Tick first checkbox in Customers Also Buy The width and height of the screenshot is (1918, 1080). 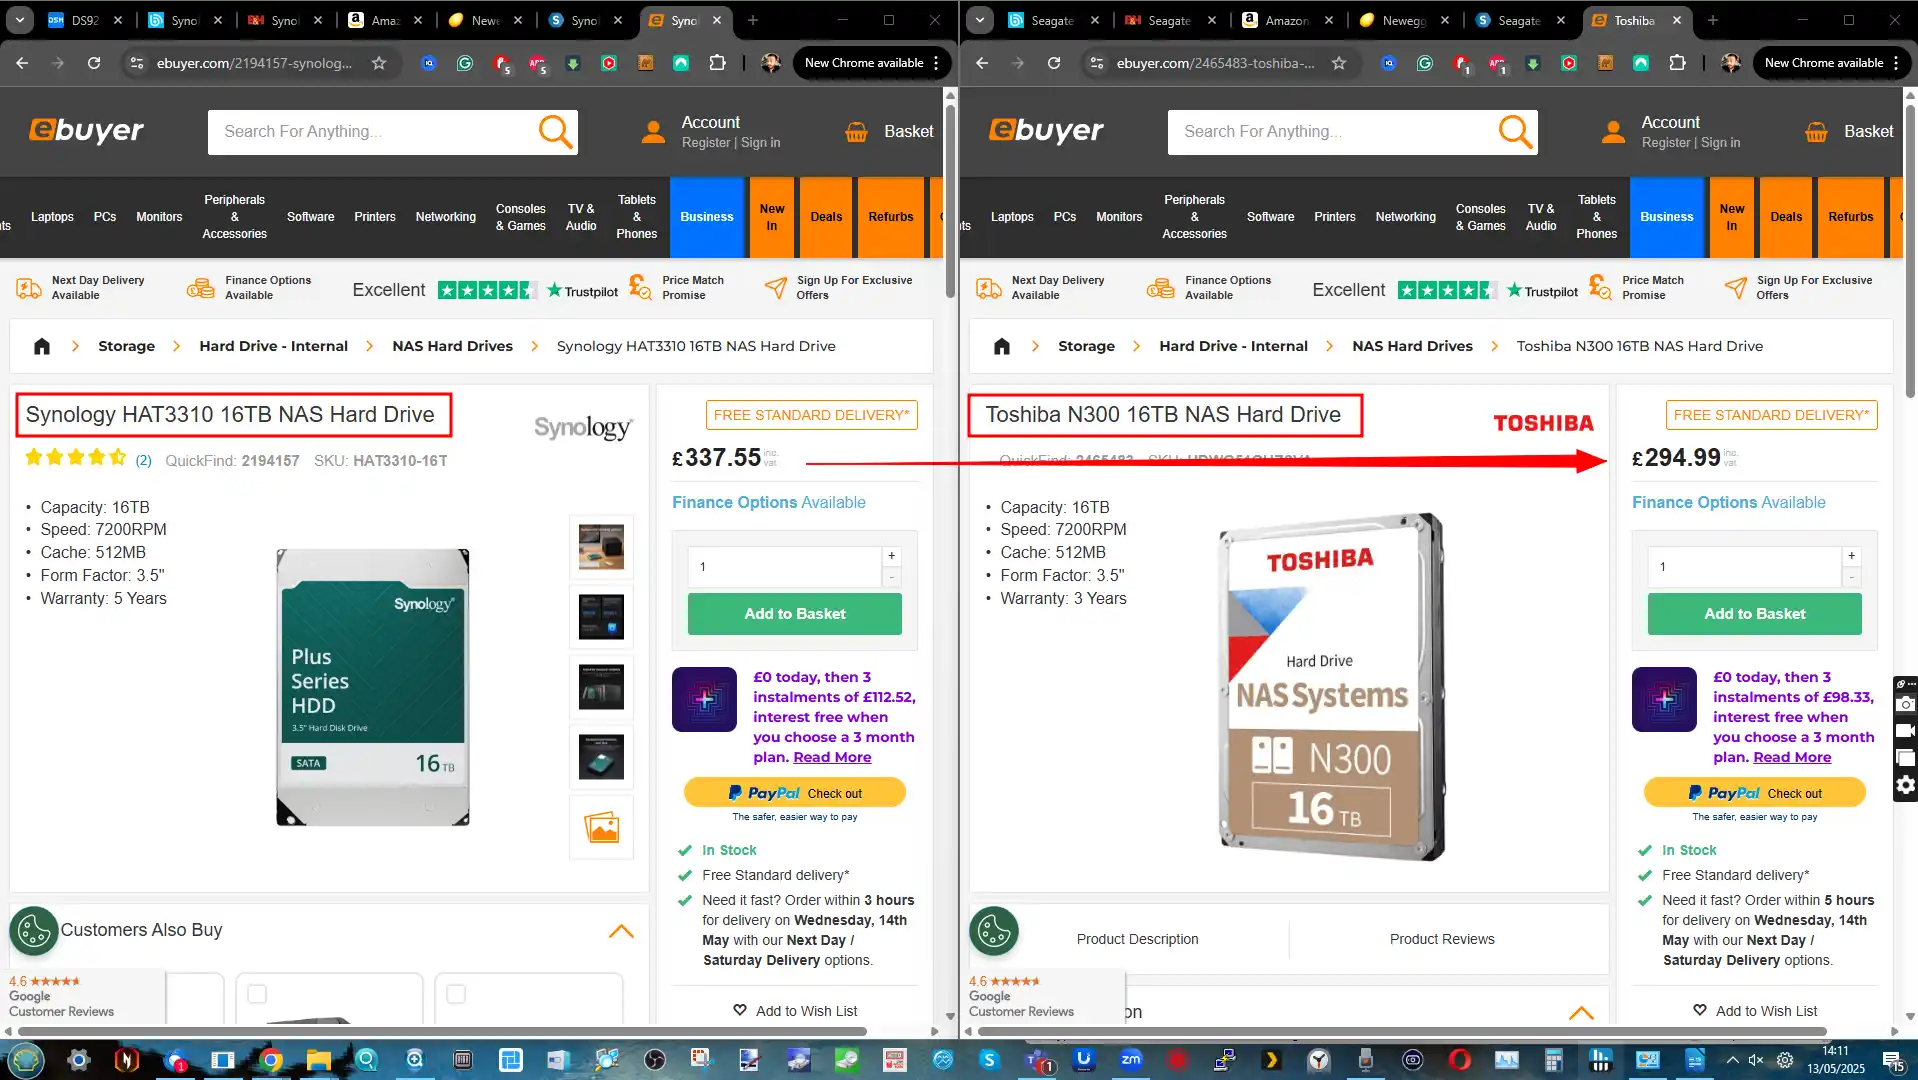(257, 994)
